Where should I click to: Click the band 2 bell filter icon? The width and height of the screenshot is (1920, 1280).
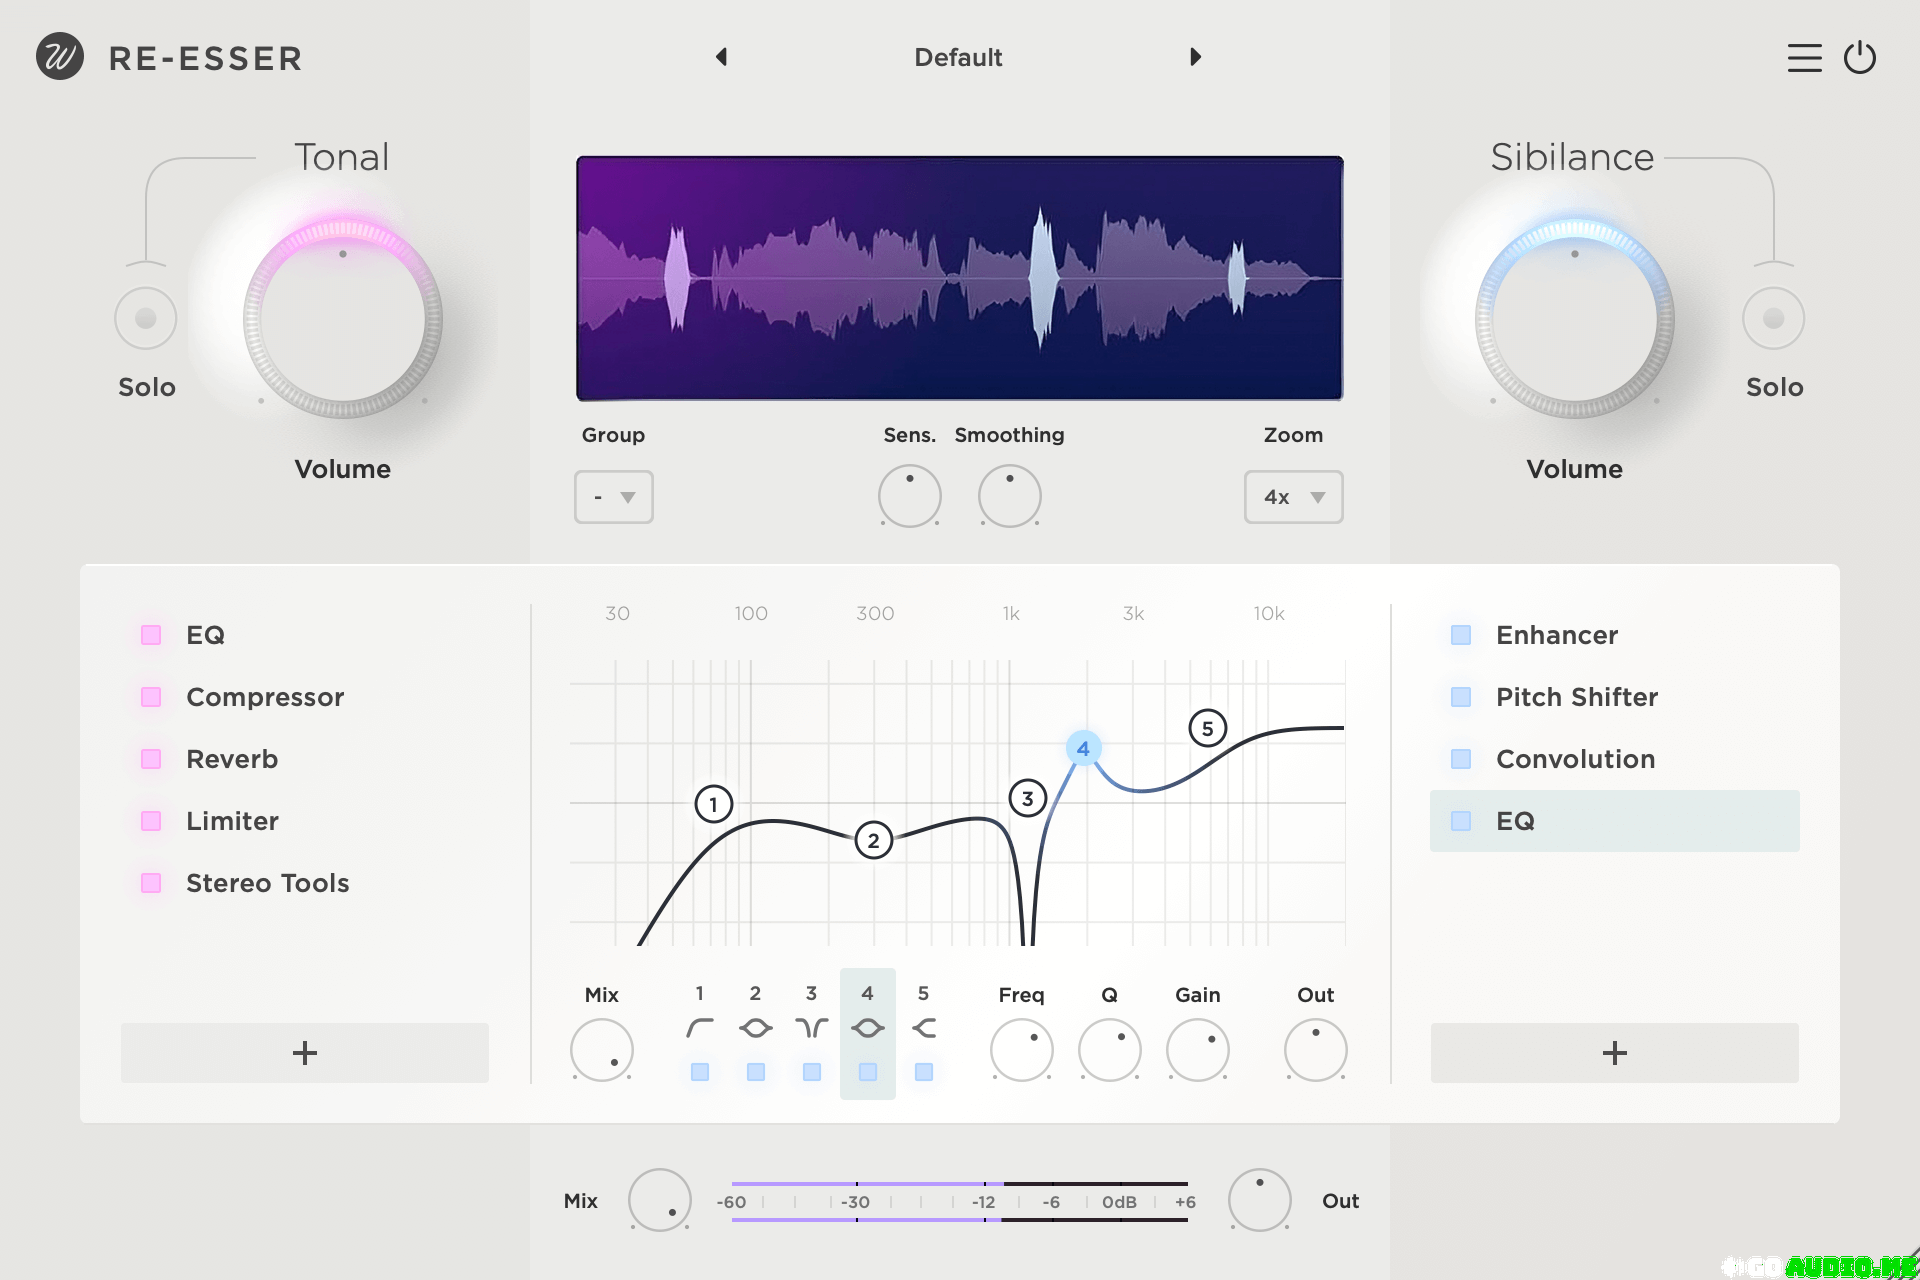[x=756, y=1028]
